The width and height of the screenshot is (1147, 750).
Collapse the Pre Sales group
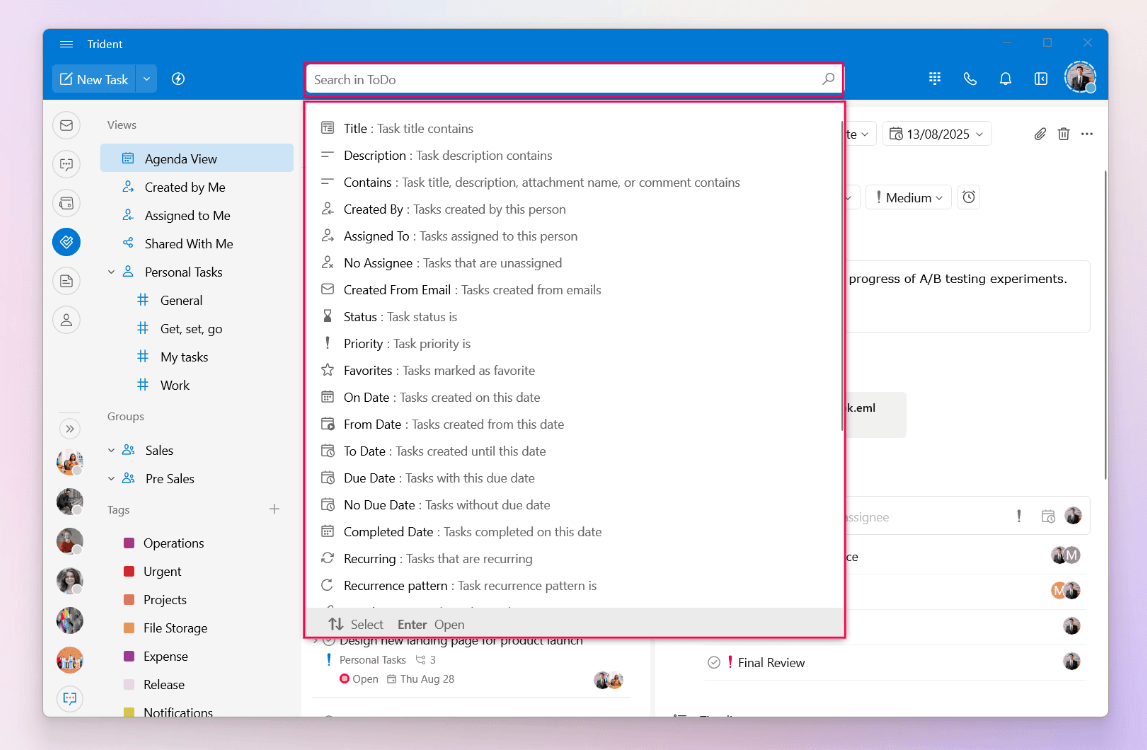pyautogui.click(x=111, y=479)
